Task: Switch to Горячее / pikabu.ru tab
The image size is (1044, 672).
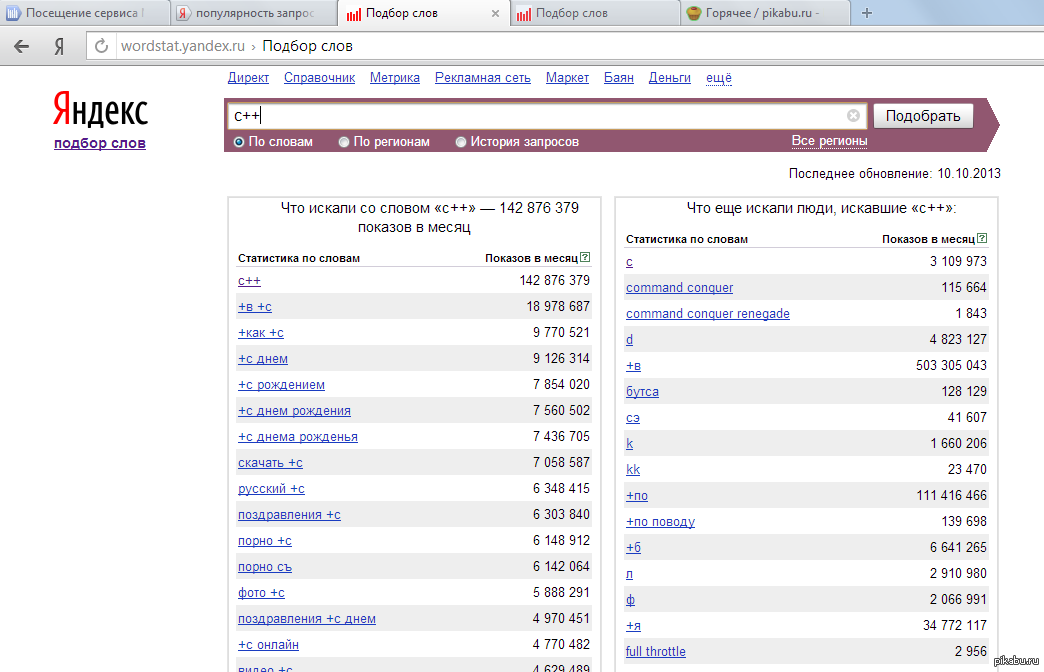Action: point(766,13)
